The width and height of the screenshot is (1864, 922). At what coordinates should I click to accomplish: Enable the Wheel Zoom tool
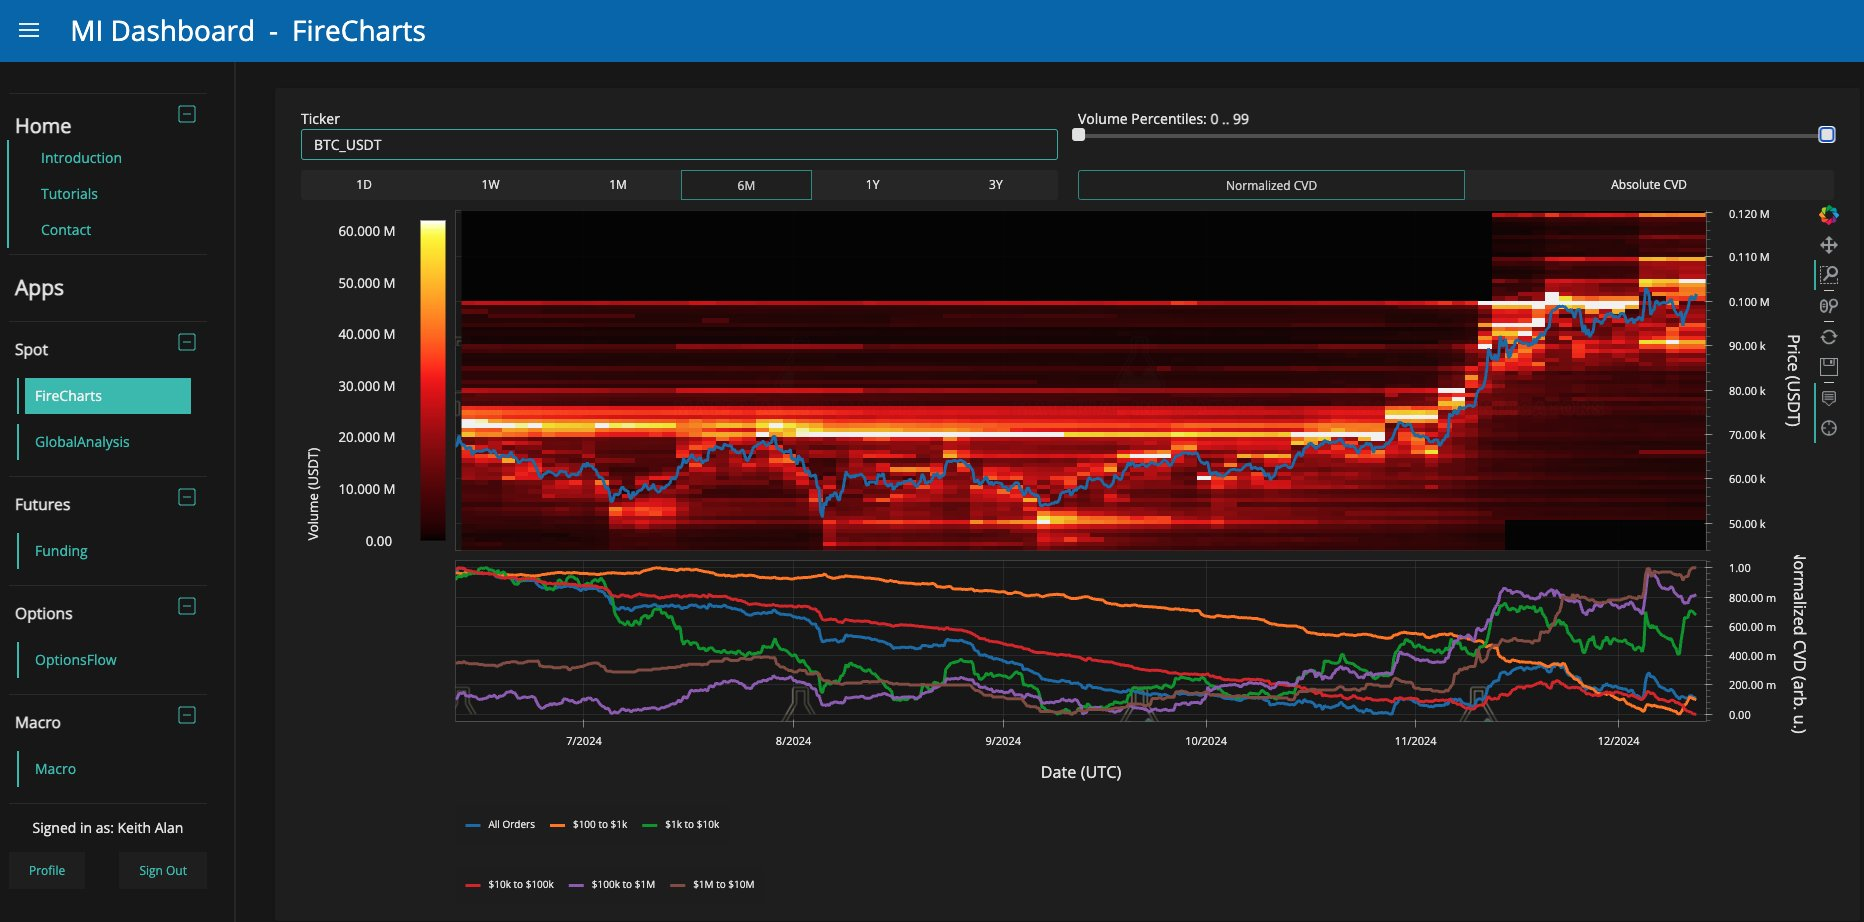pos(1829,306)
